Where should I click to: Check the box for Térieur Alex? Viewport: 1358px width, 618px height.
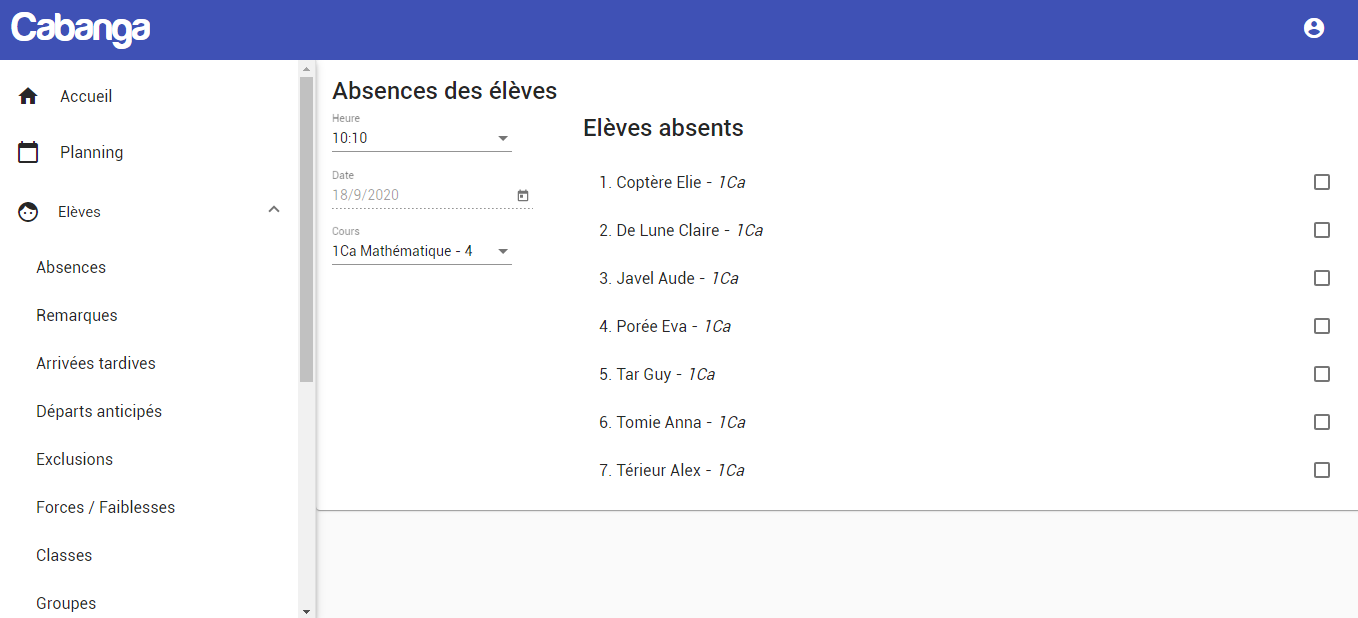[x=1322, y=470]
